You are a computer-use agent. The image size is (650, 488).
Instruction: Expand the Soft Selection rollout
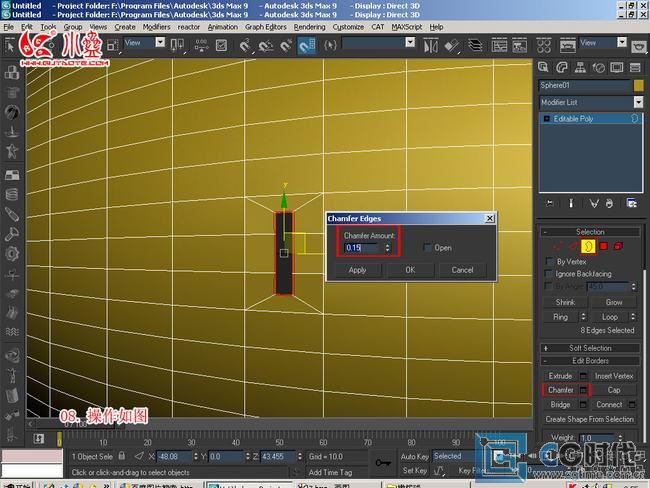point(590,348)
